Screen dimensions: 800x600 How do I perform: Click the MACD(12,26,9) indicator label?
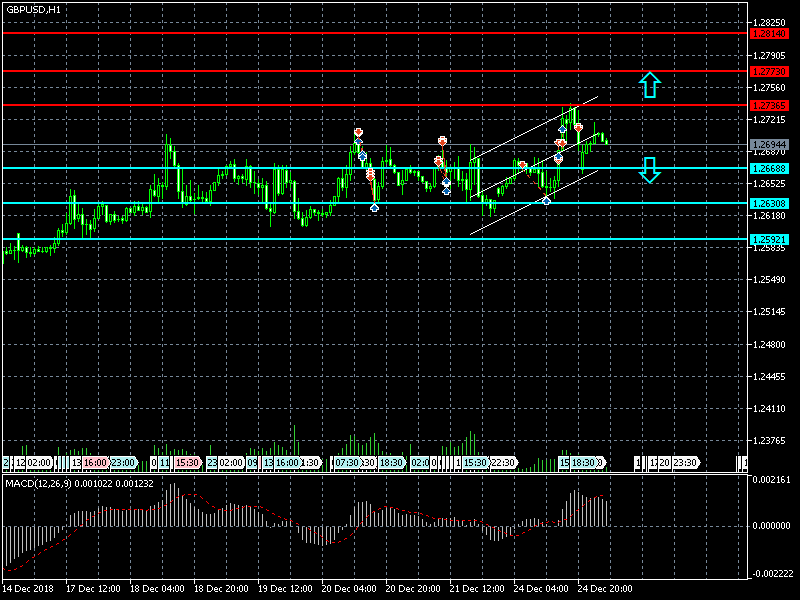coord(78,483)
